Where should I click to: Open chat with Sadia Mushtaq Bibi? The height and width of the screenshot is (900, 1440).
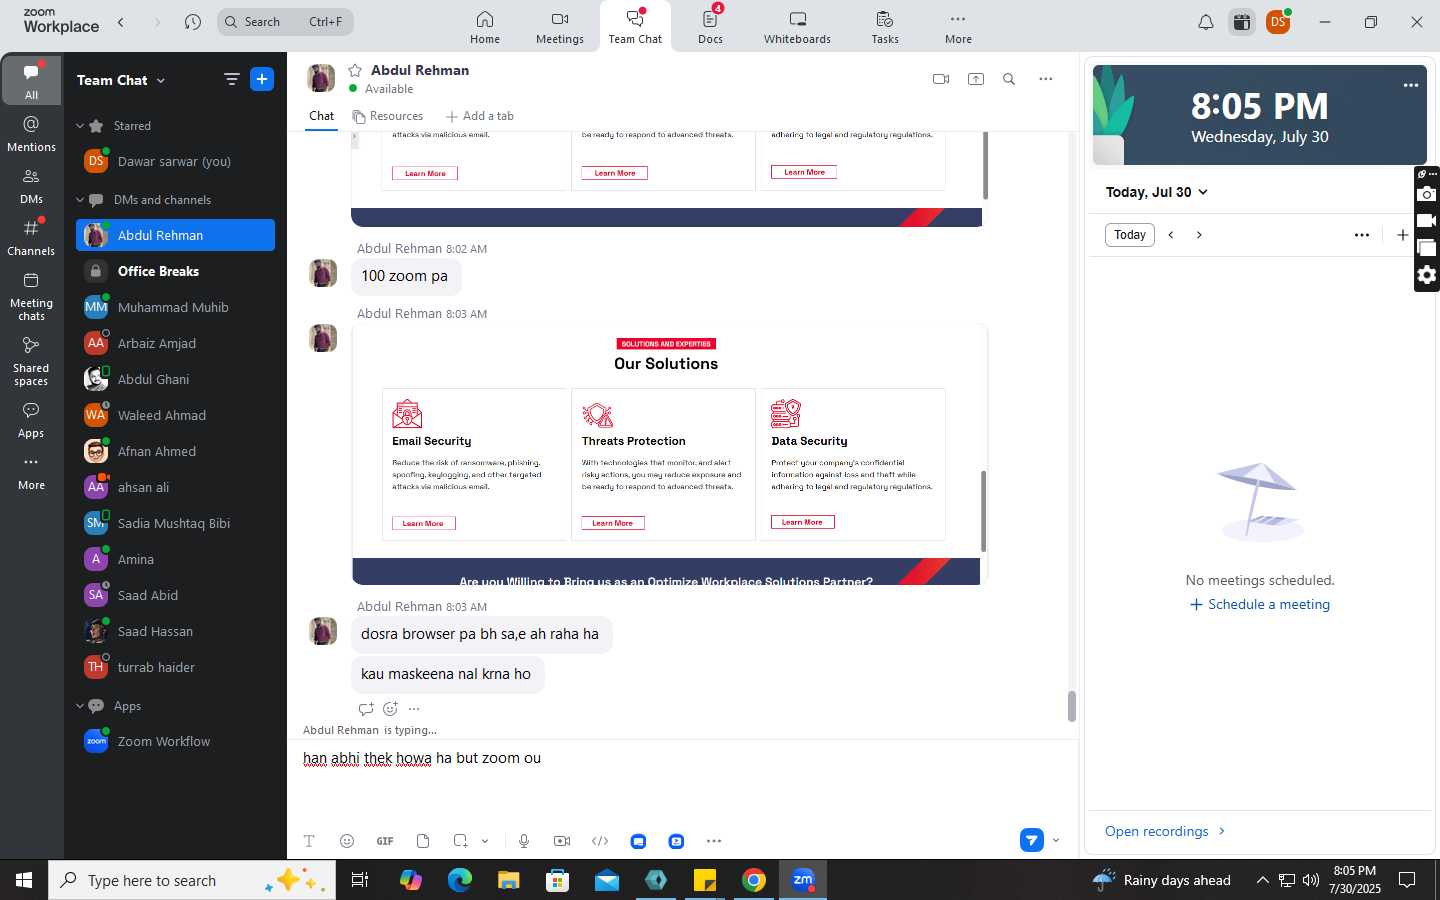pyautogui.click(x=175, y=523)
